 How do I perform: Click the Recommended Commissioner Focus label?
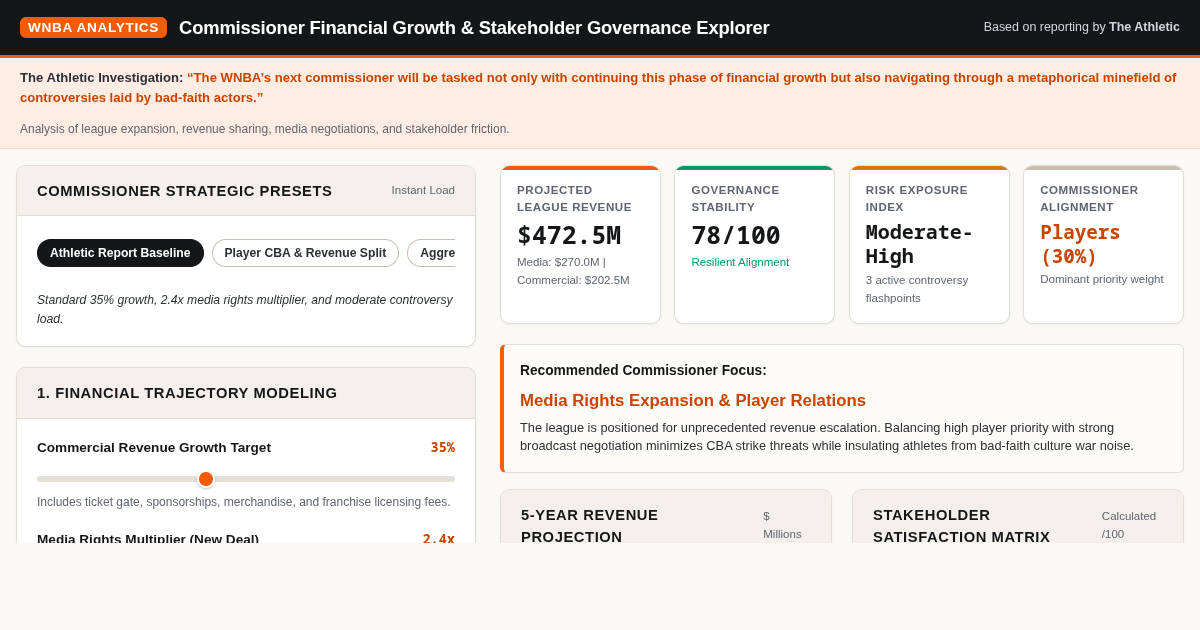point(643,370)
